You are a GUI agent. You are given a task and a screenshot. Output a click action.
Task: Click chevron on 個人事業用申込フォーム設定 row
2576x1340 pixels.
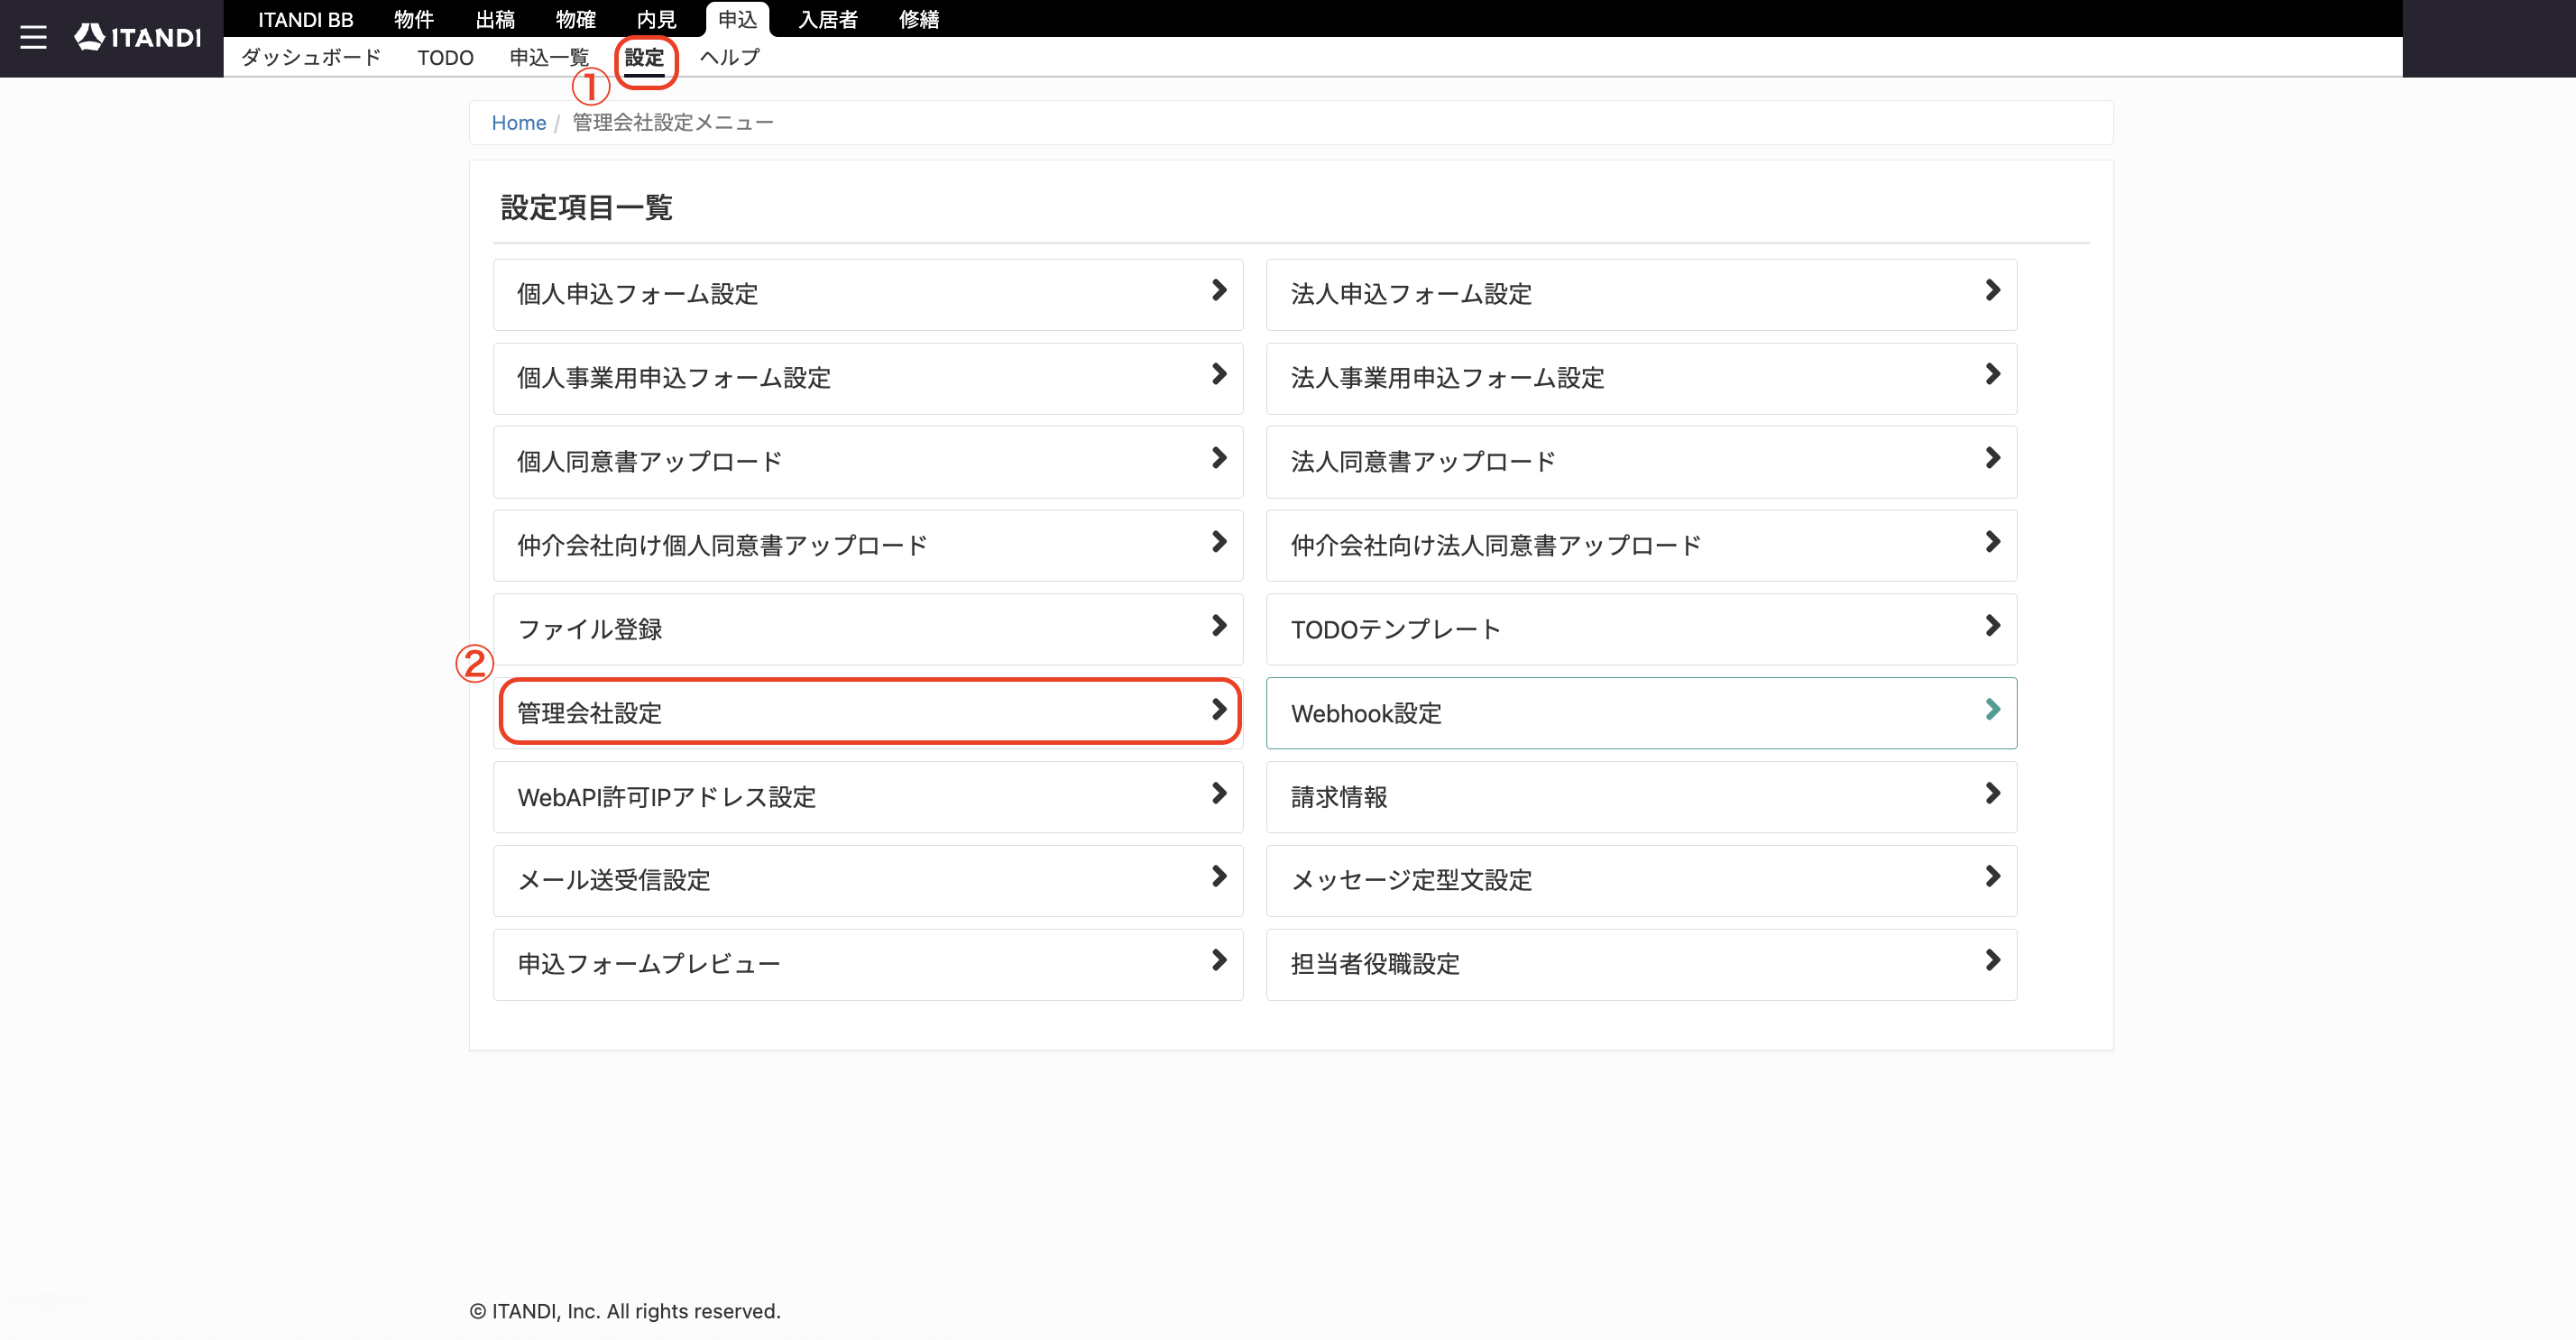[1218, 375]
